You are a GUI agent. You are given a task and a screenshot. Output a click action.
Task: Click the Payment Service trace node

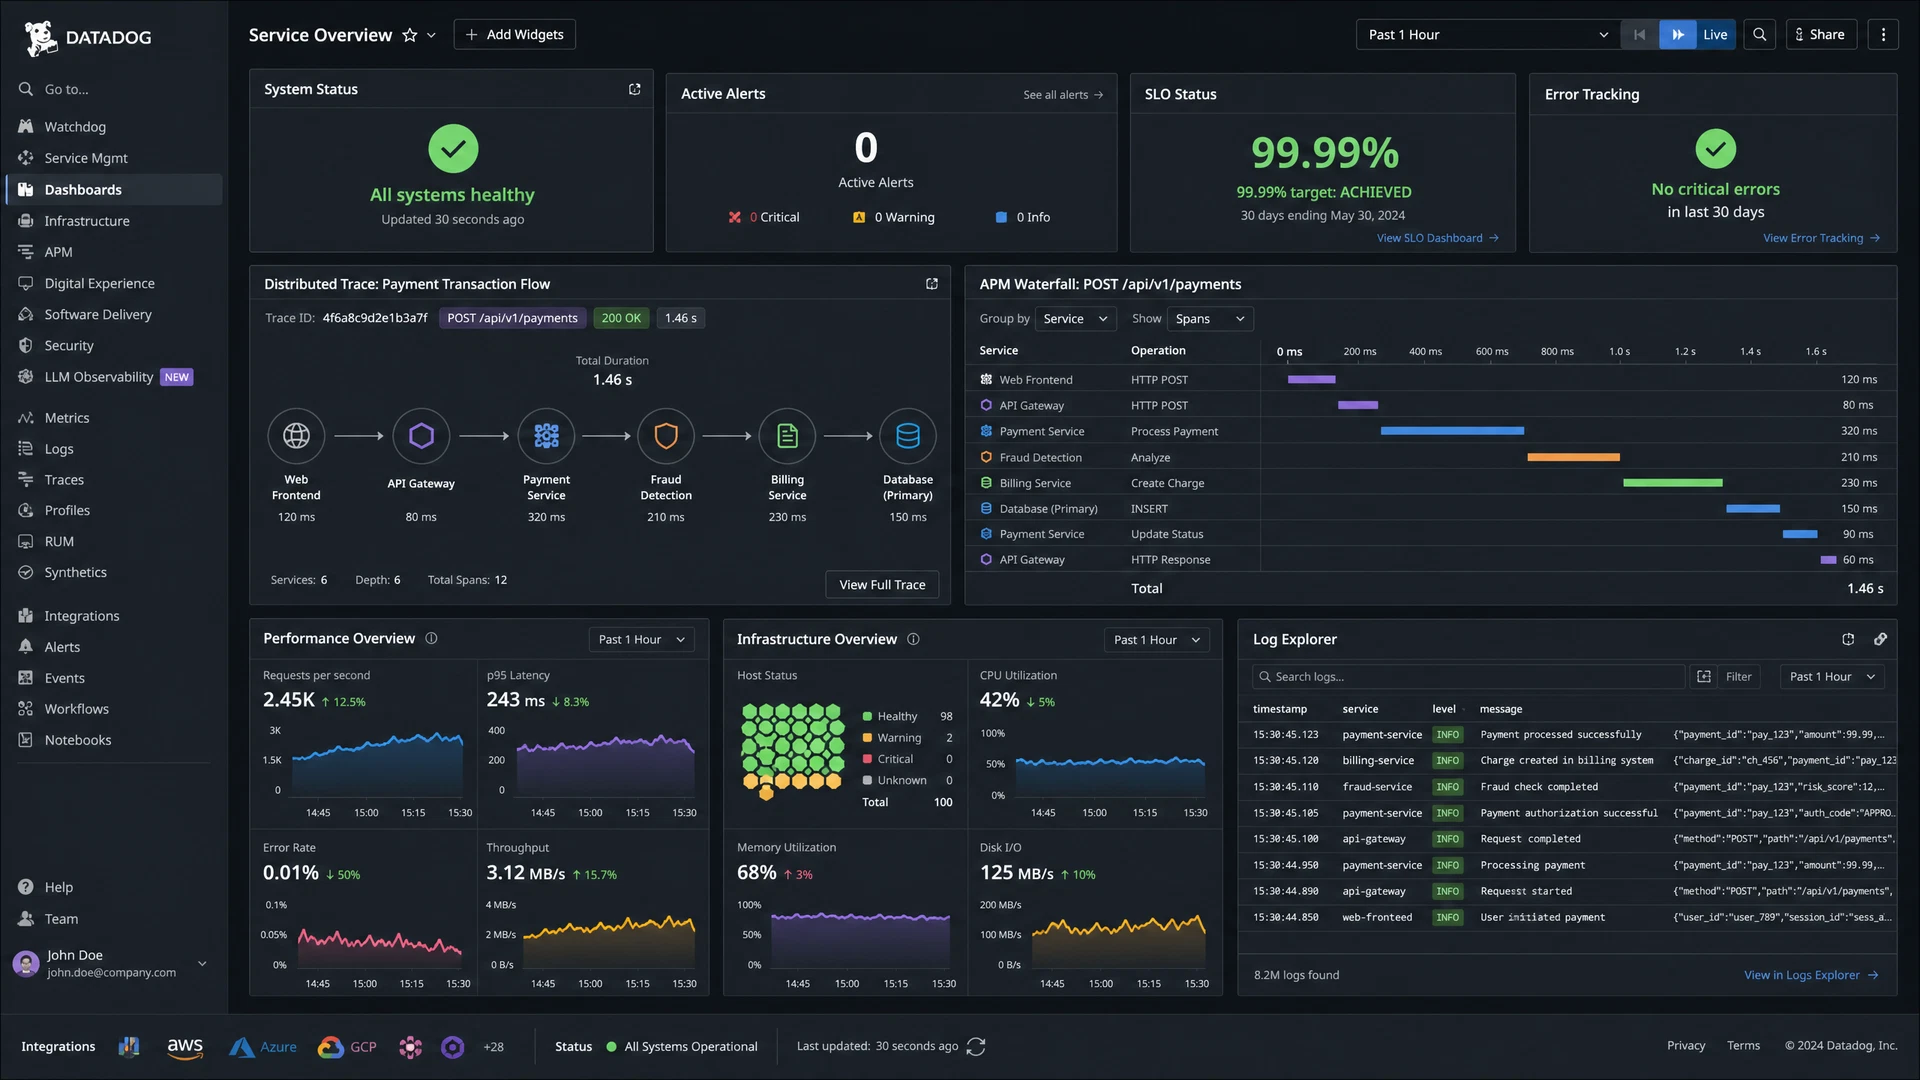[546, 436]
